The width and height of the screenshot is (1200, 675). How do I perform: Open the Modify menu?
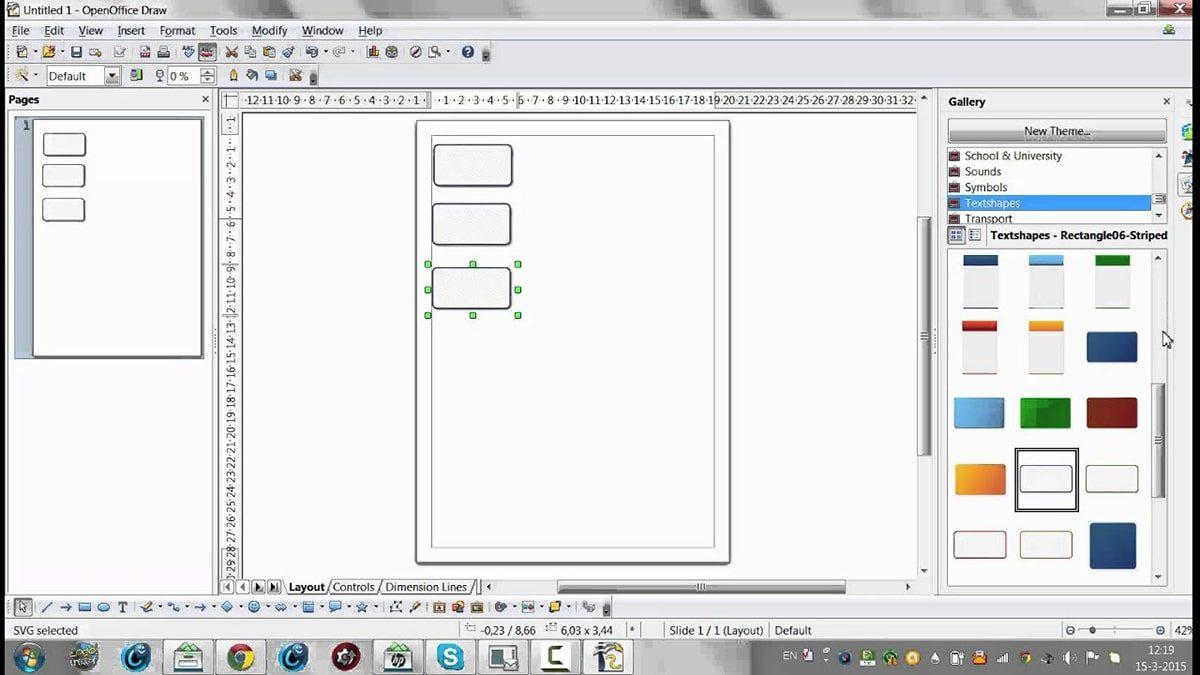(x=269, y=30)
